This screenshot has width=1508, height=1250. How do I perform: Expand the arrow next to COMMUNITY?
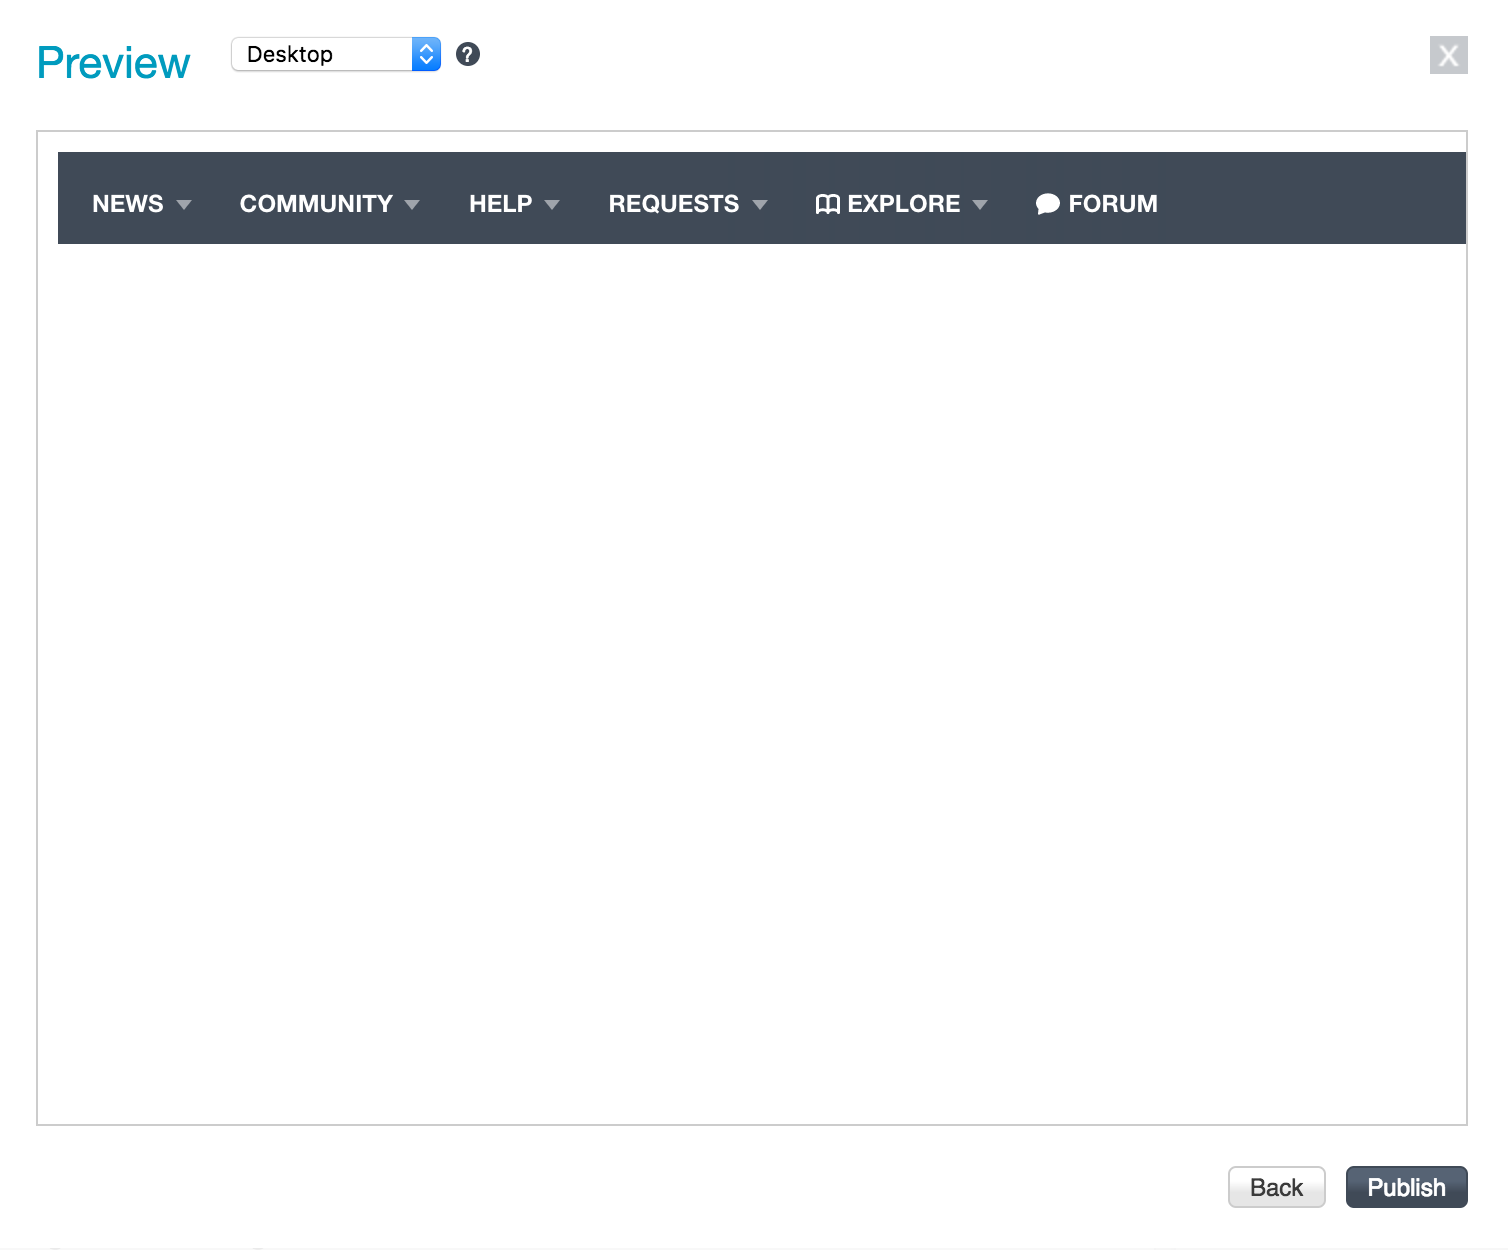[x=412, y=205]
